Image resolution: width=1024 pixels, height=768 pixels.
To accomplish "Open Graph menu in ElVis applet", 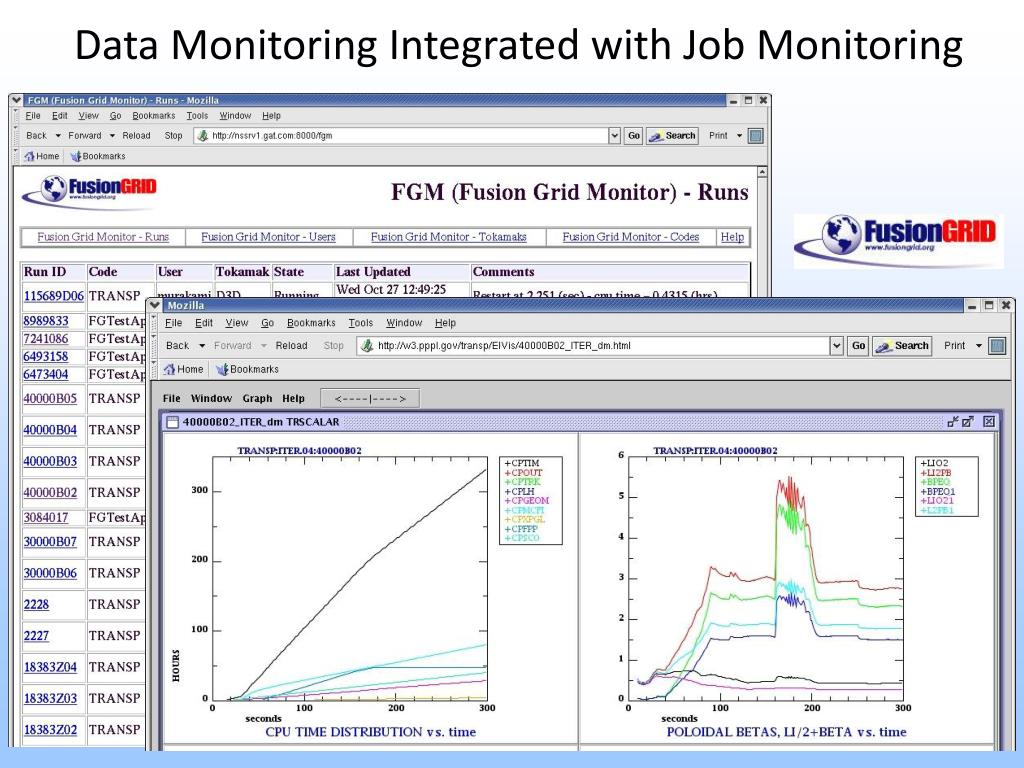I will [x=257, y=398].
